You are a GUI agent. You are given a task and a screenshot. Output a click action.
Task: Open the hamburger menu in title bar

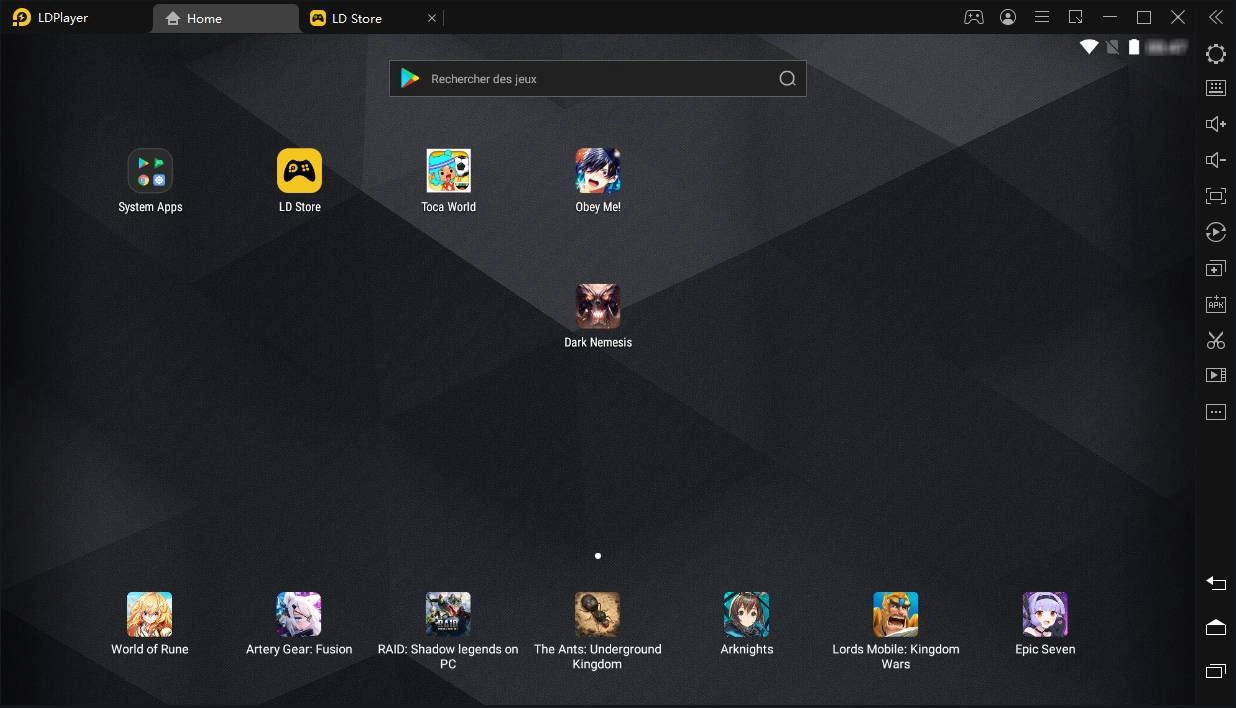click(1042, 17)
